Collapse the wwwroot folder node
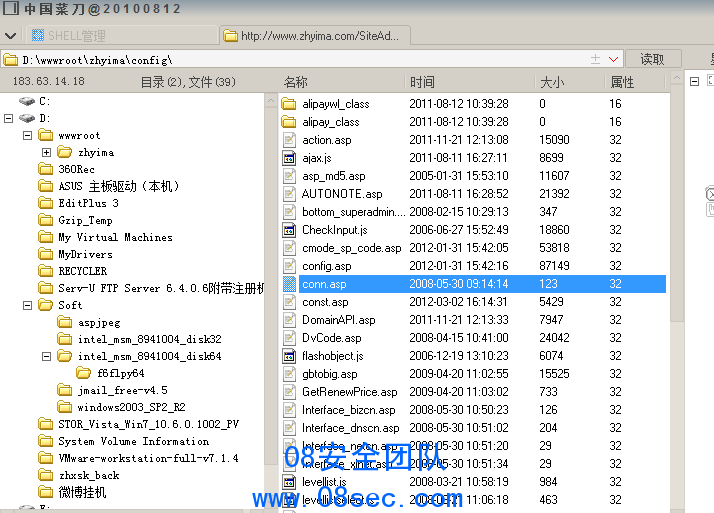Screen dimensions: 714x513 point(27,135)
